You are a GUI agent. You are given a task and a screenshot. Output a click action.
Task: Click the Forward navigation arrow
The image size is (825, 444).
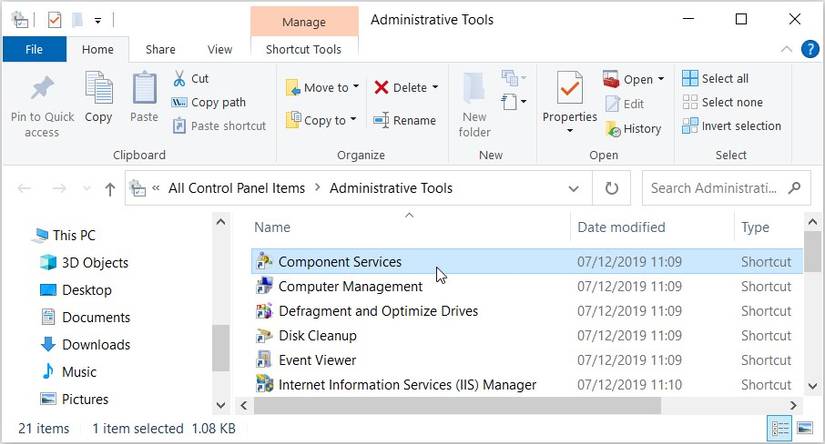(59, 188)
